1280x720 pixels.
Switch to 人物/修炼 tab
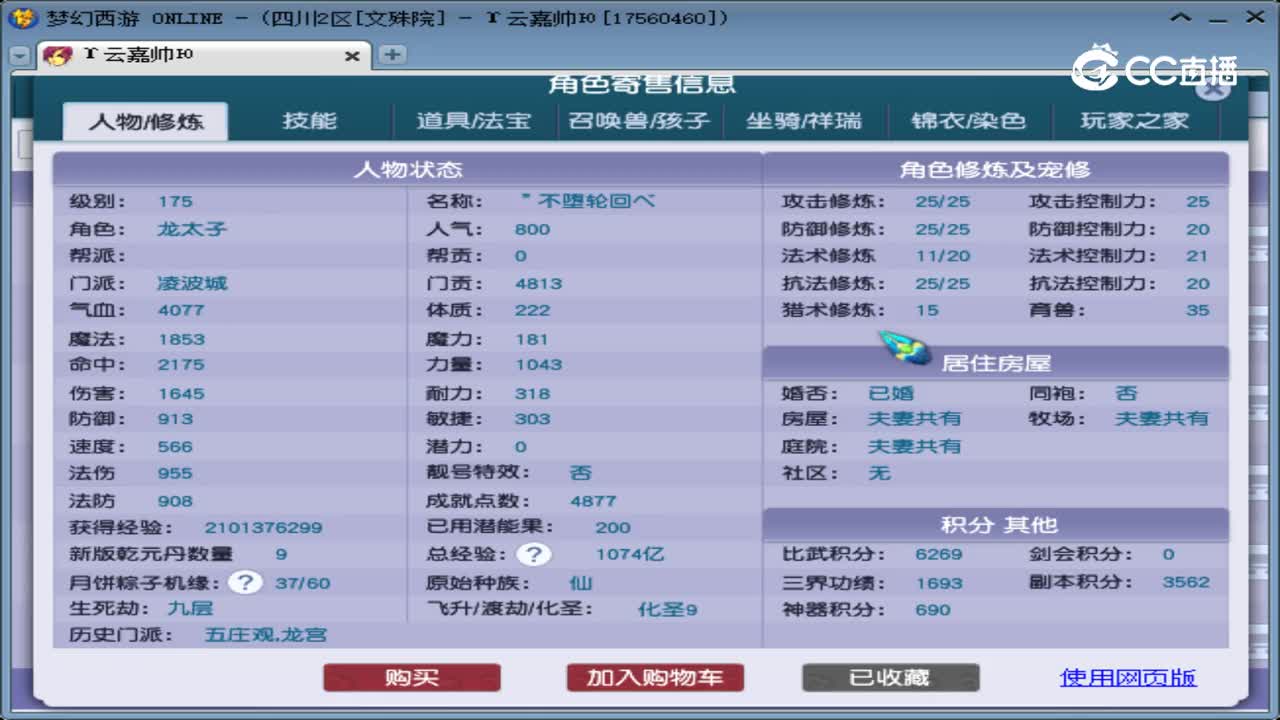[x=146, y=122]
